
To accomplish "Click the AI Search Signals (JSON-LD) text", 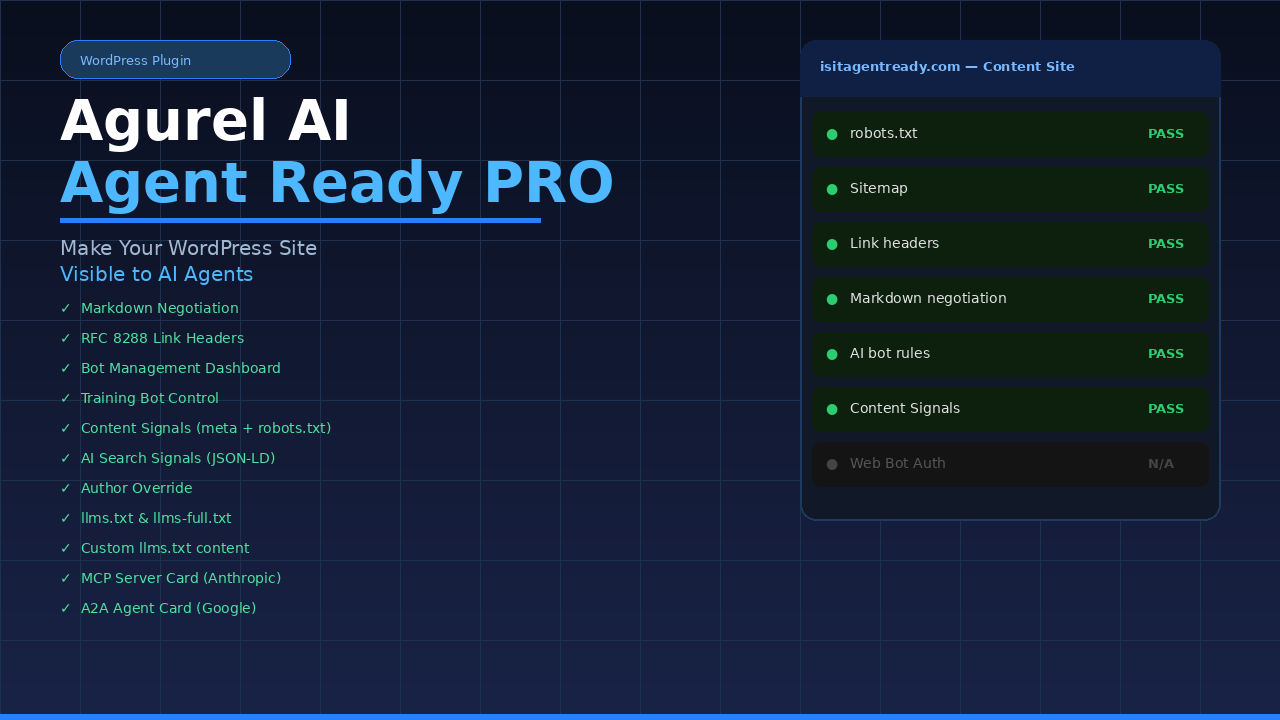I will [178, 458].
